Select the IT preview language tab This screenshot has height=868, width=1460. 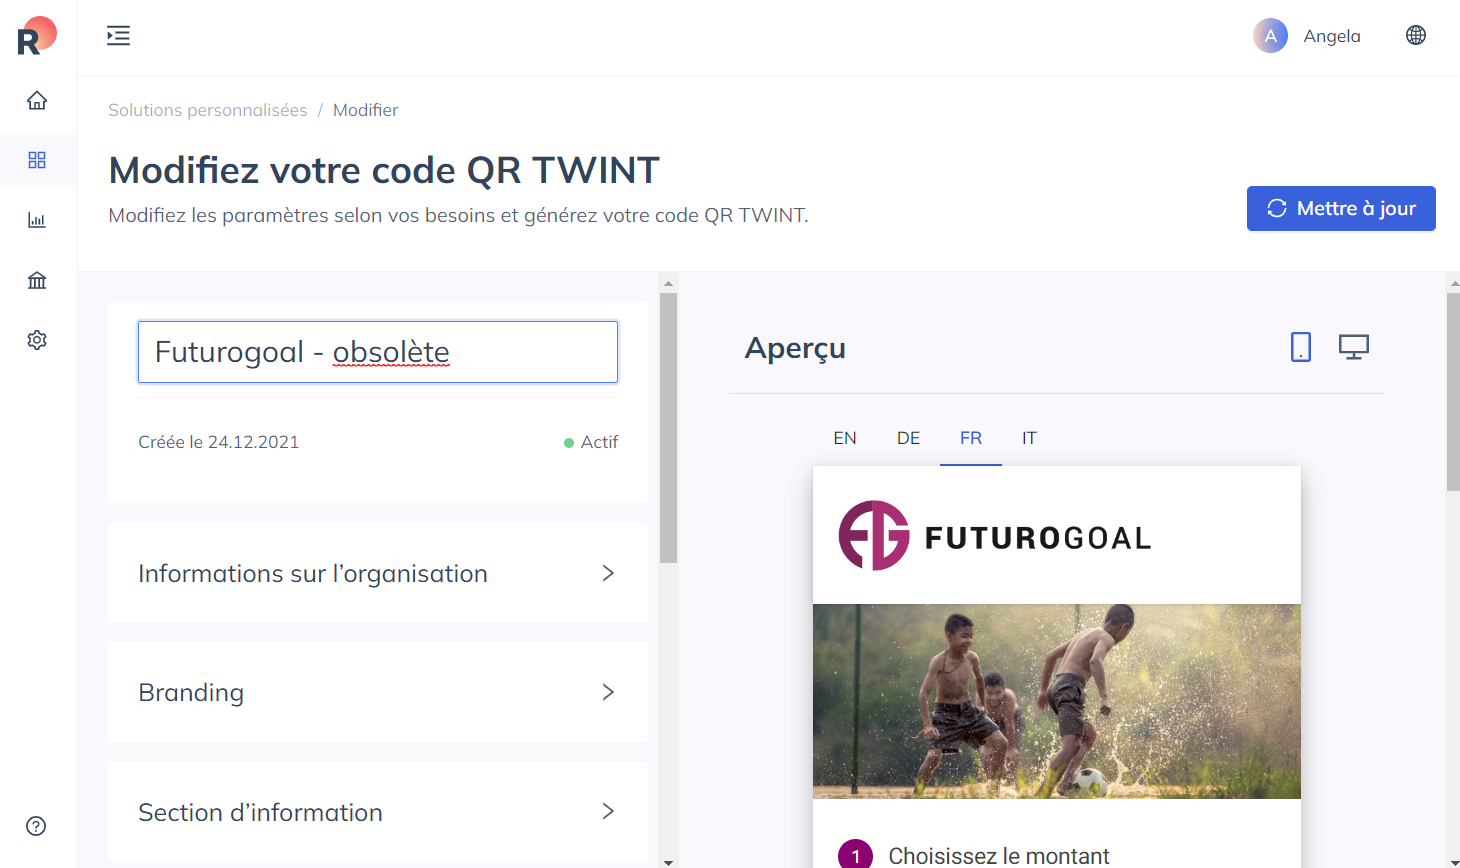pyautogui.click(x=1029, y=438)
